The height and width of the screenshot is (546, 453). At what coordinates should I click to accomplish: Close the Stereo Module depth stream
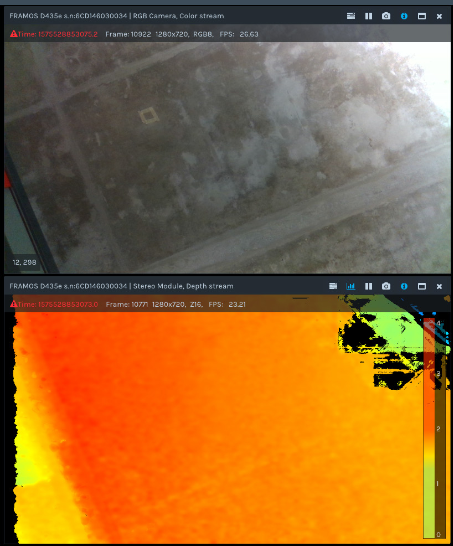[x=439, y=286]
